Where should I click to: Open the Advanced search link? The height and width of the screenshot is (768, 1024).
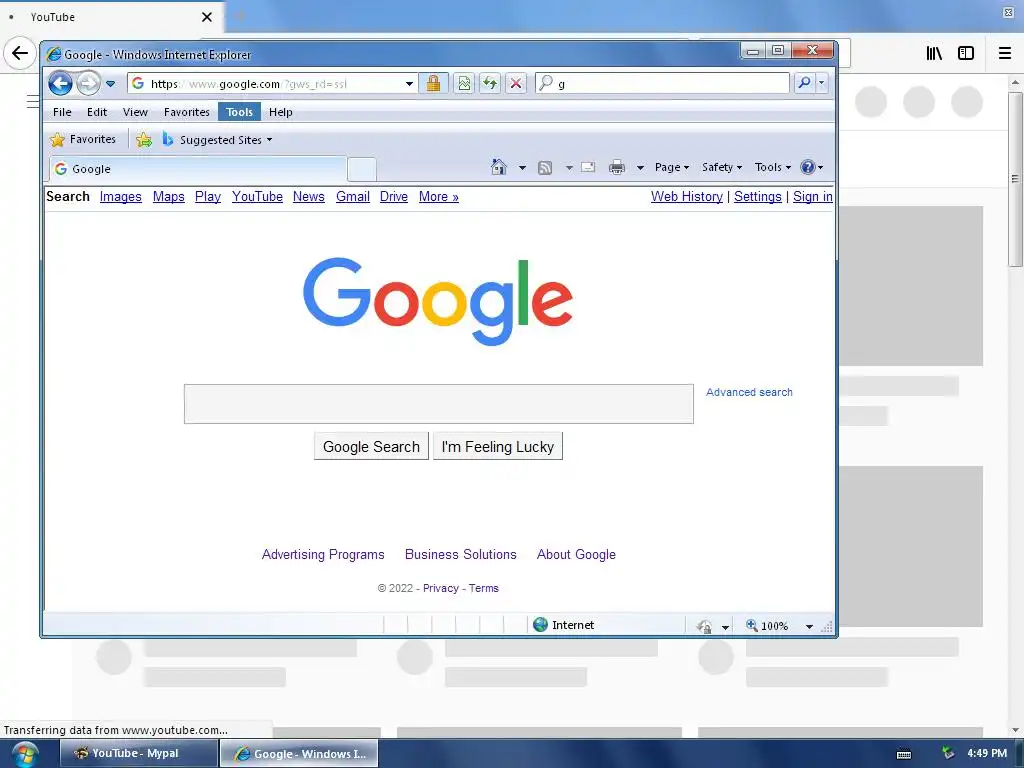[749, 392]
